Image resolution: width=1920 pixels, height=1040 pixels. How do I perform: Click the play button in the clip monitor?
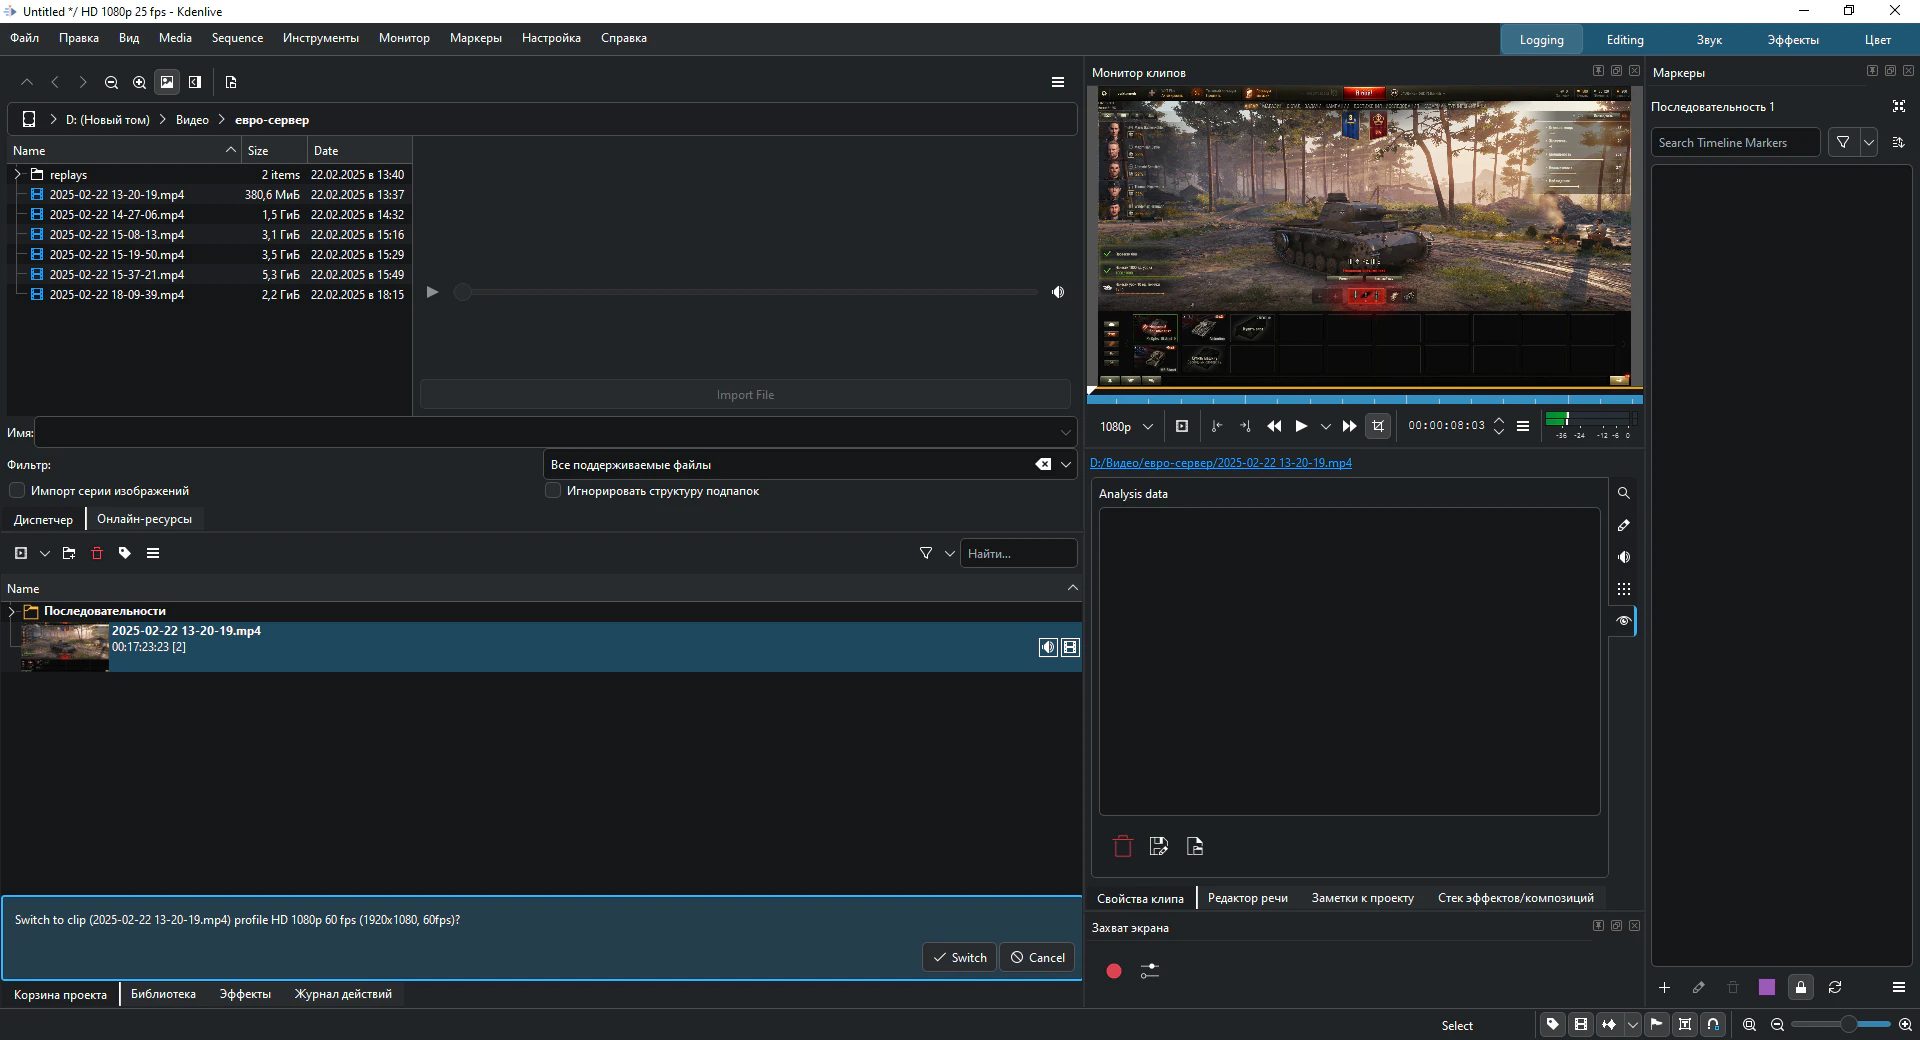click(x=1301, y=426)
